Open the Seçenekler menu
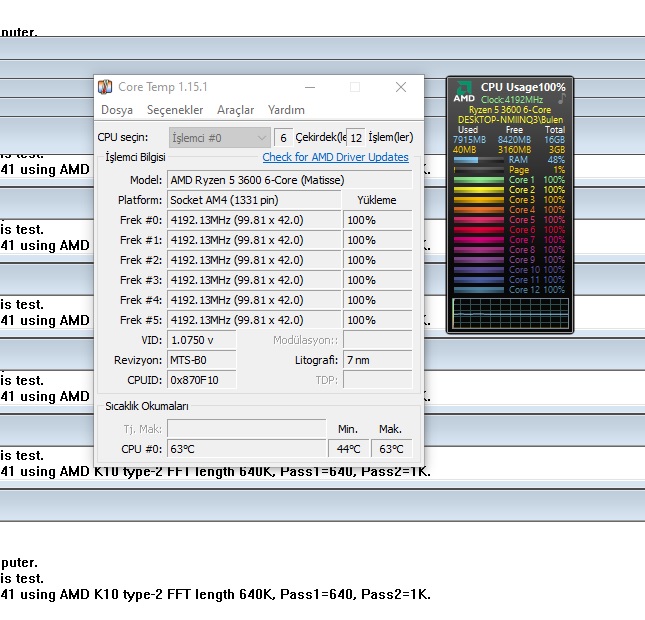 (175, 110)
